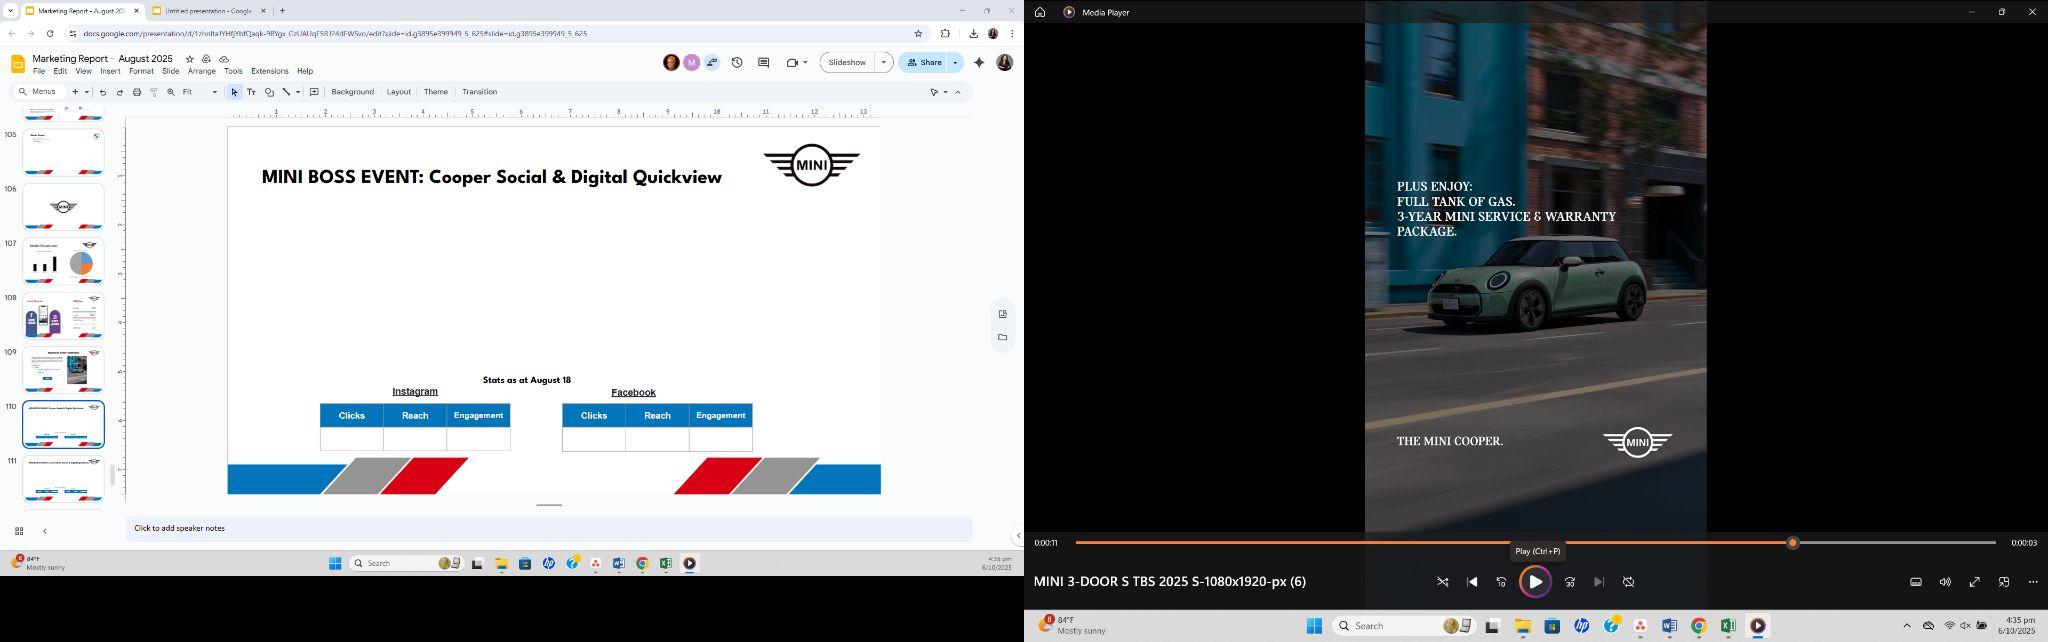Switch to Untitled presentation browser tab

pos(208,11)
